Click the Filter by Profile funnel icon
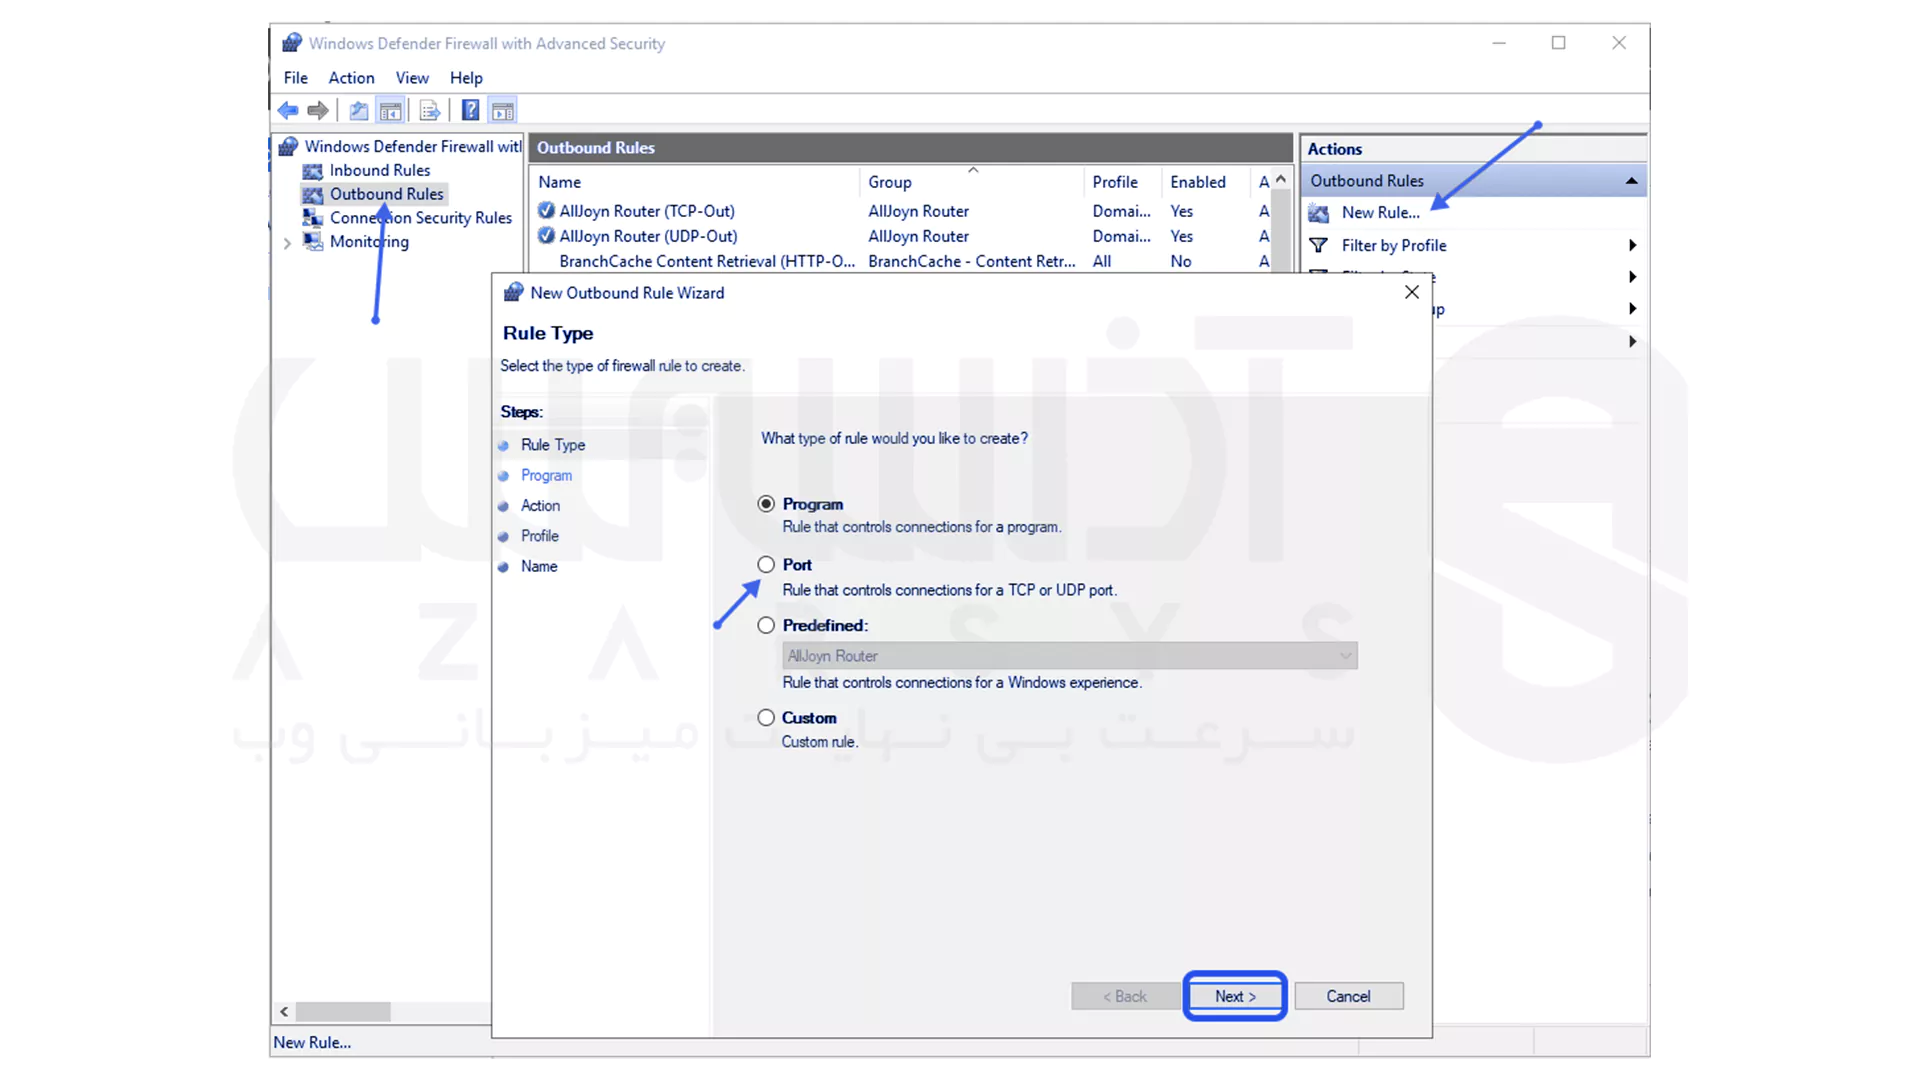Screen dimensions: 1920x1080 point(1319,245)
